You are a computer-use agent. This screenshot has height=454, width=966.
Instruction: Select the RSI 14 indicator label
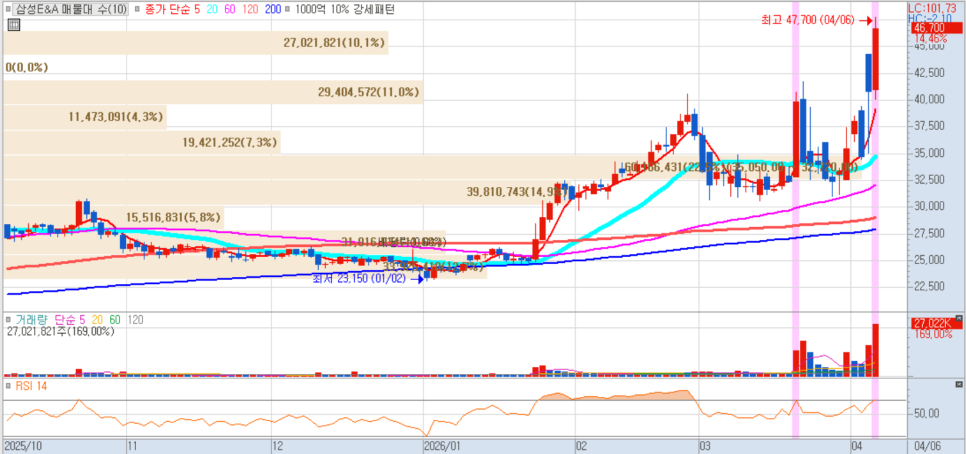[x=31, y=386]
